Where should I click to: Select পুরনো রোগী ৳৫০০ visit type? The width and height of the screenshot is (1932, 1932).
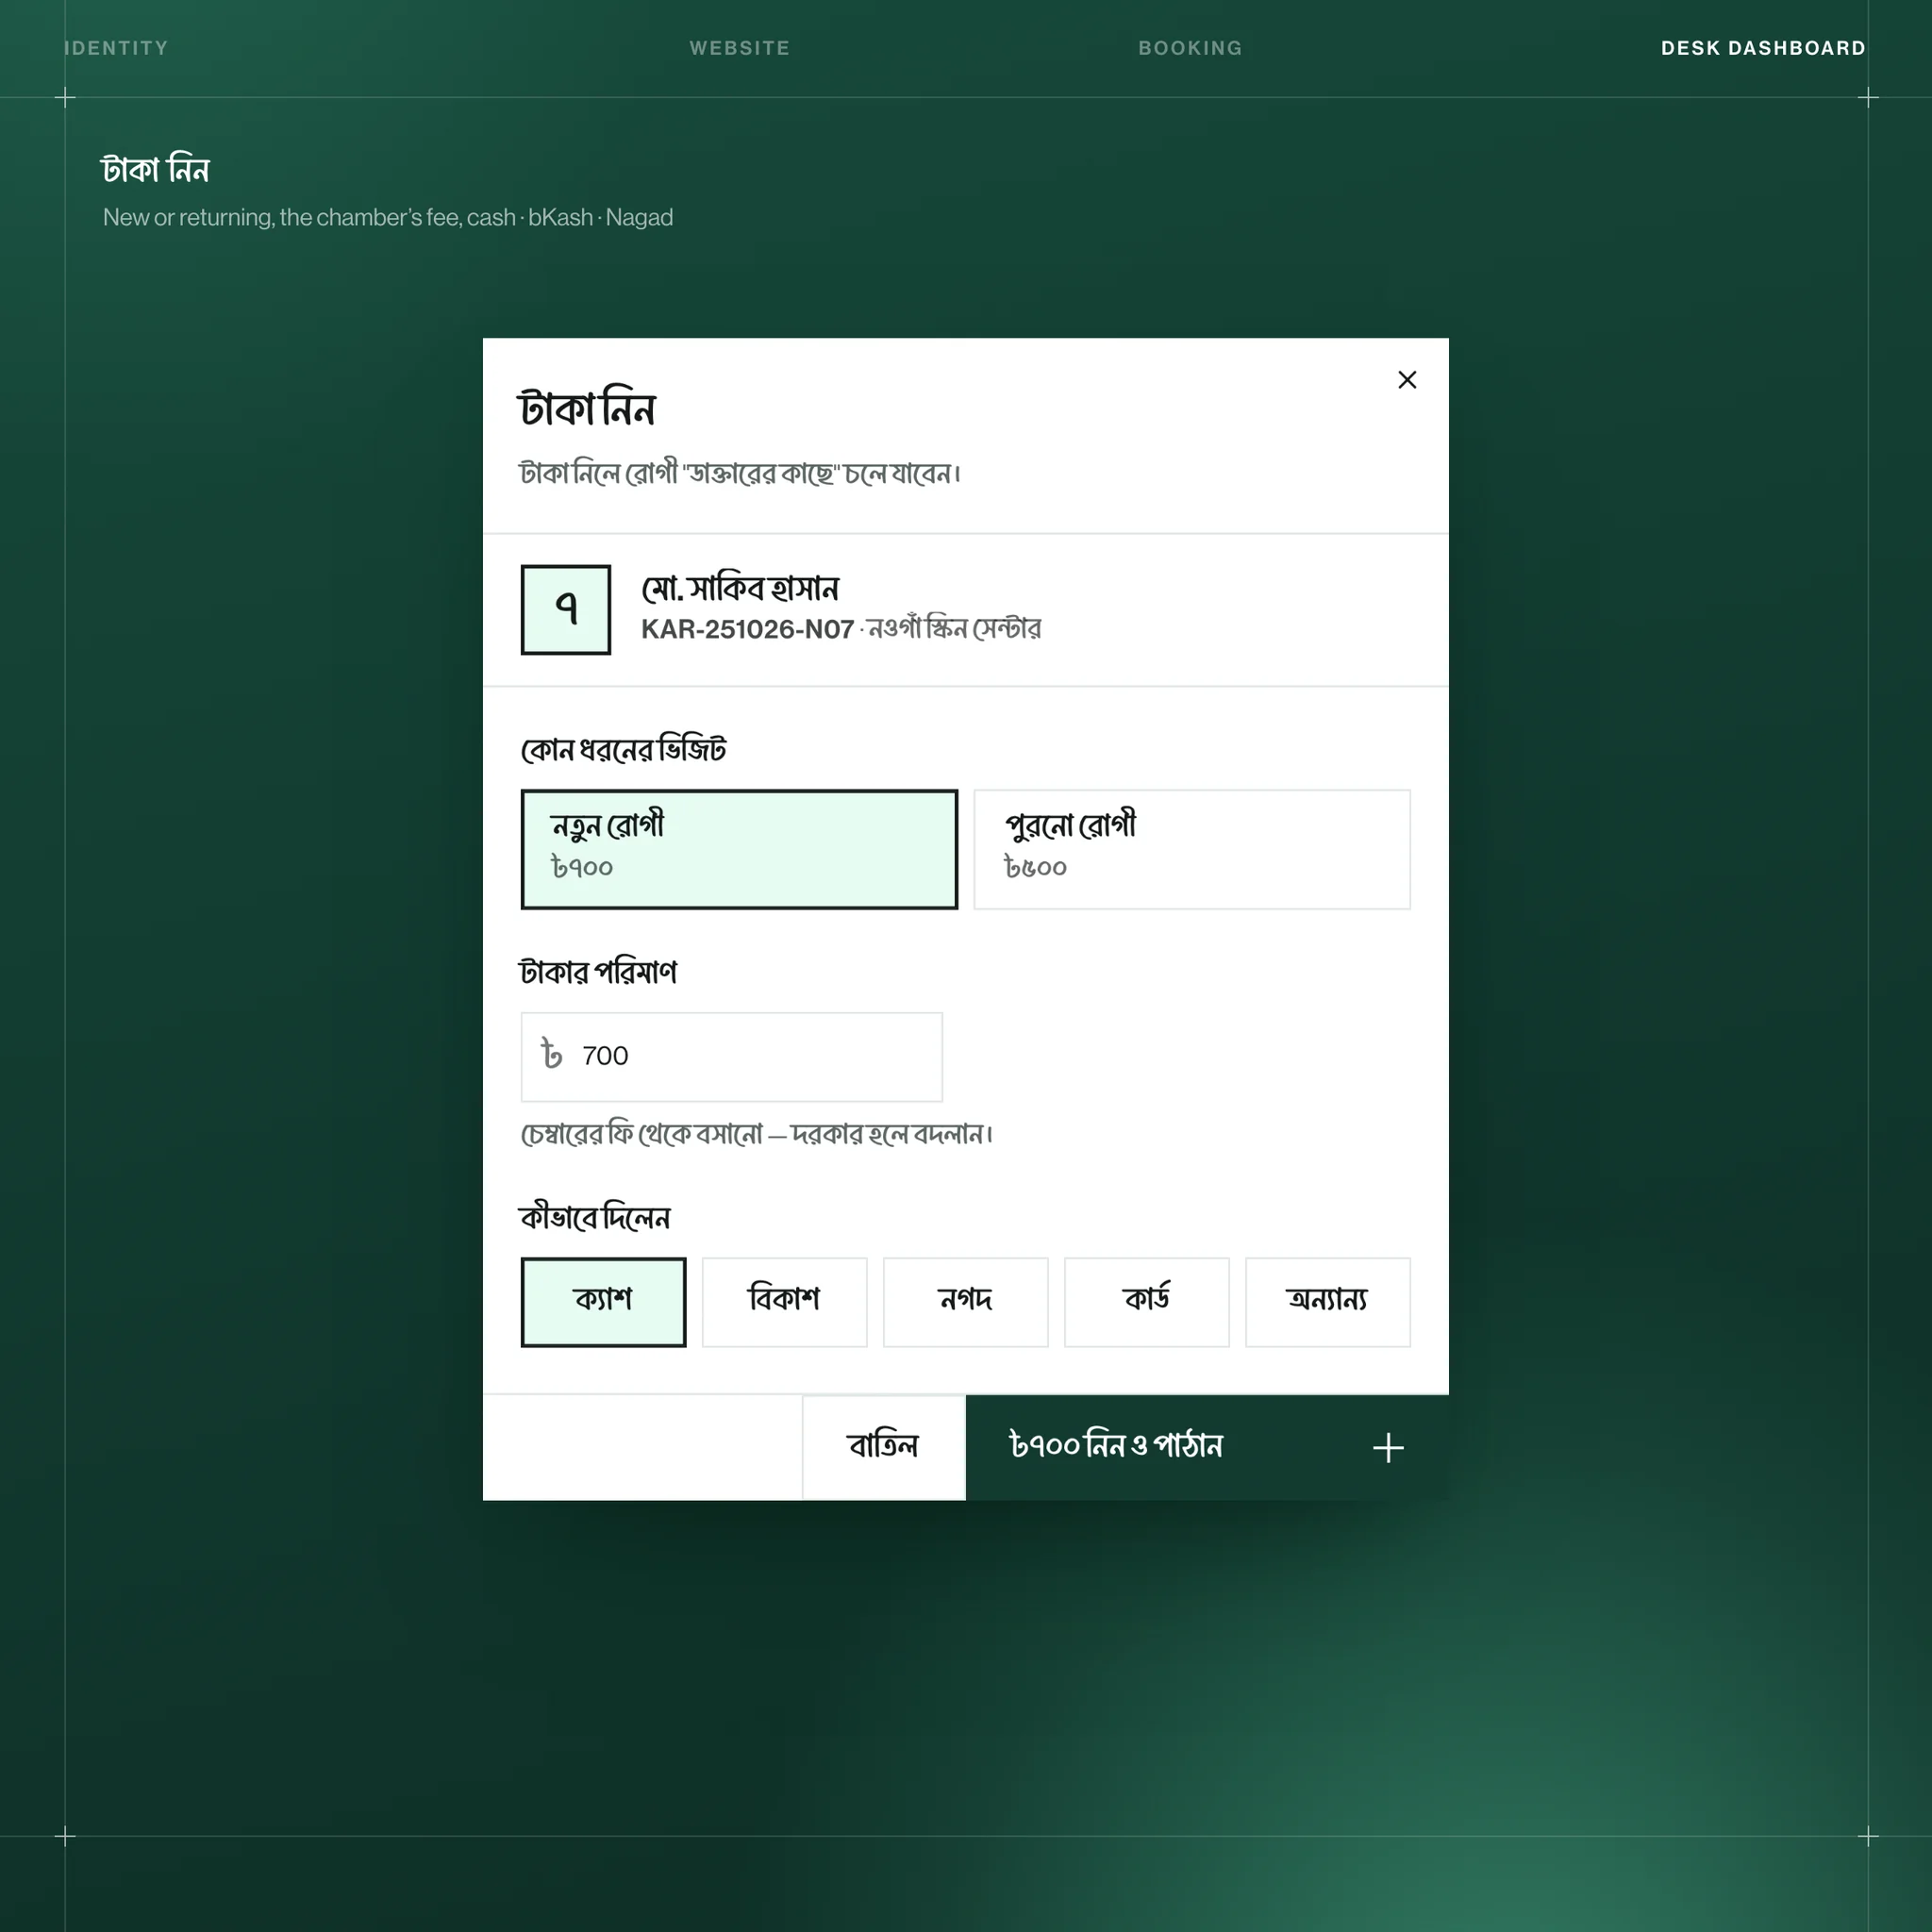1192,849
